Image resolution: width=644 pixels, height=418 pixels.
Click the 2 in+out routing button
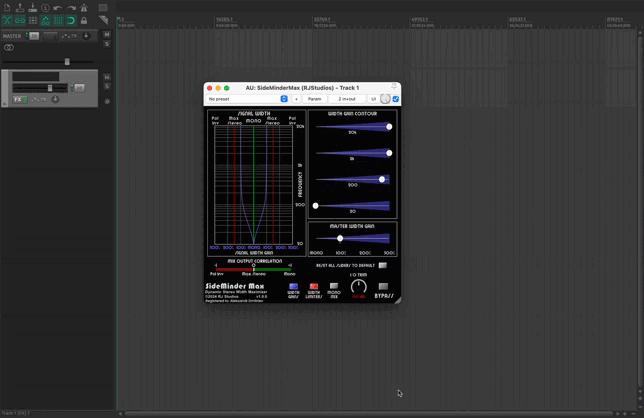(x=347, y=99)
